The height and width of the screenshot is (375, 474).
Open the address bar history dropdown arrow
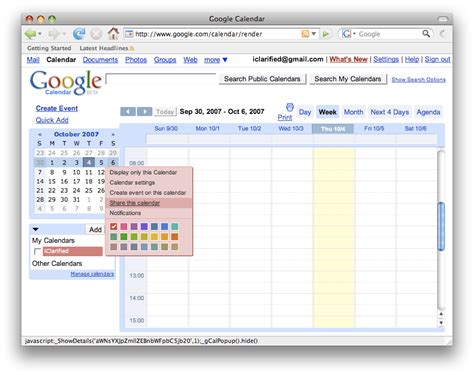314,34
